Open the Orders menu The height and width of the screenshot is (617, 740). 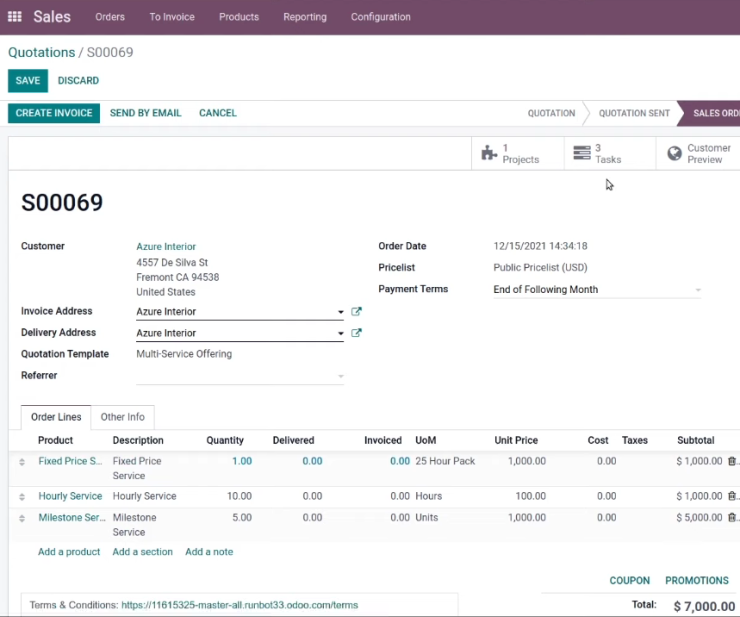(x=110, y=17)
